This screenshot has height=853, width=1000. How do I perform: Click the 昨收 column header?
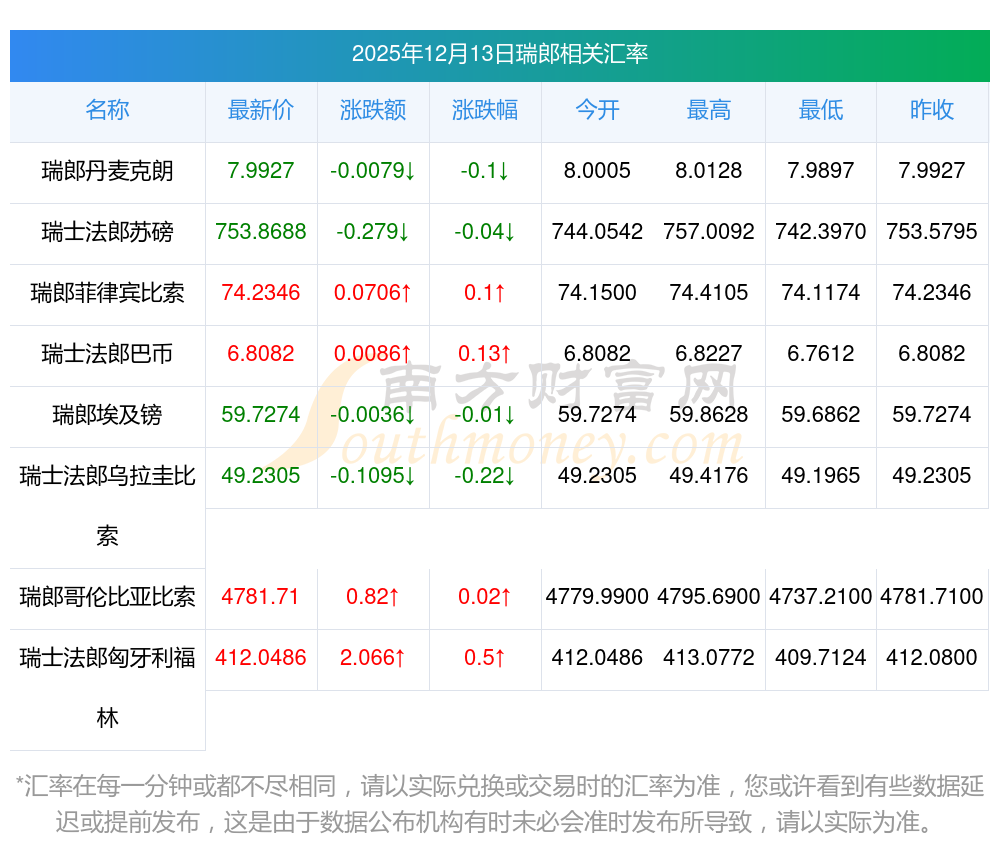932,110
